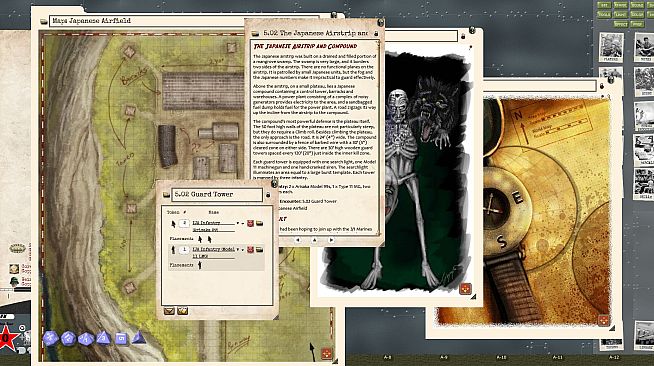Click the IJN Infantry Arisaka token icon

(x=174, y=224)
